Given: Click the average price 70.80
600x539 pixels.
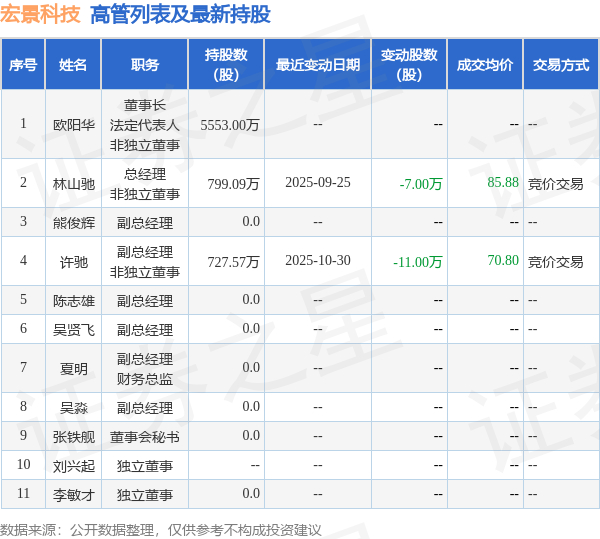Looking at the screenshot, I should pyautogui.click(x=503, y=260).
